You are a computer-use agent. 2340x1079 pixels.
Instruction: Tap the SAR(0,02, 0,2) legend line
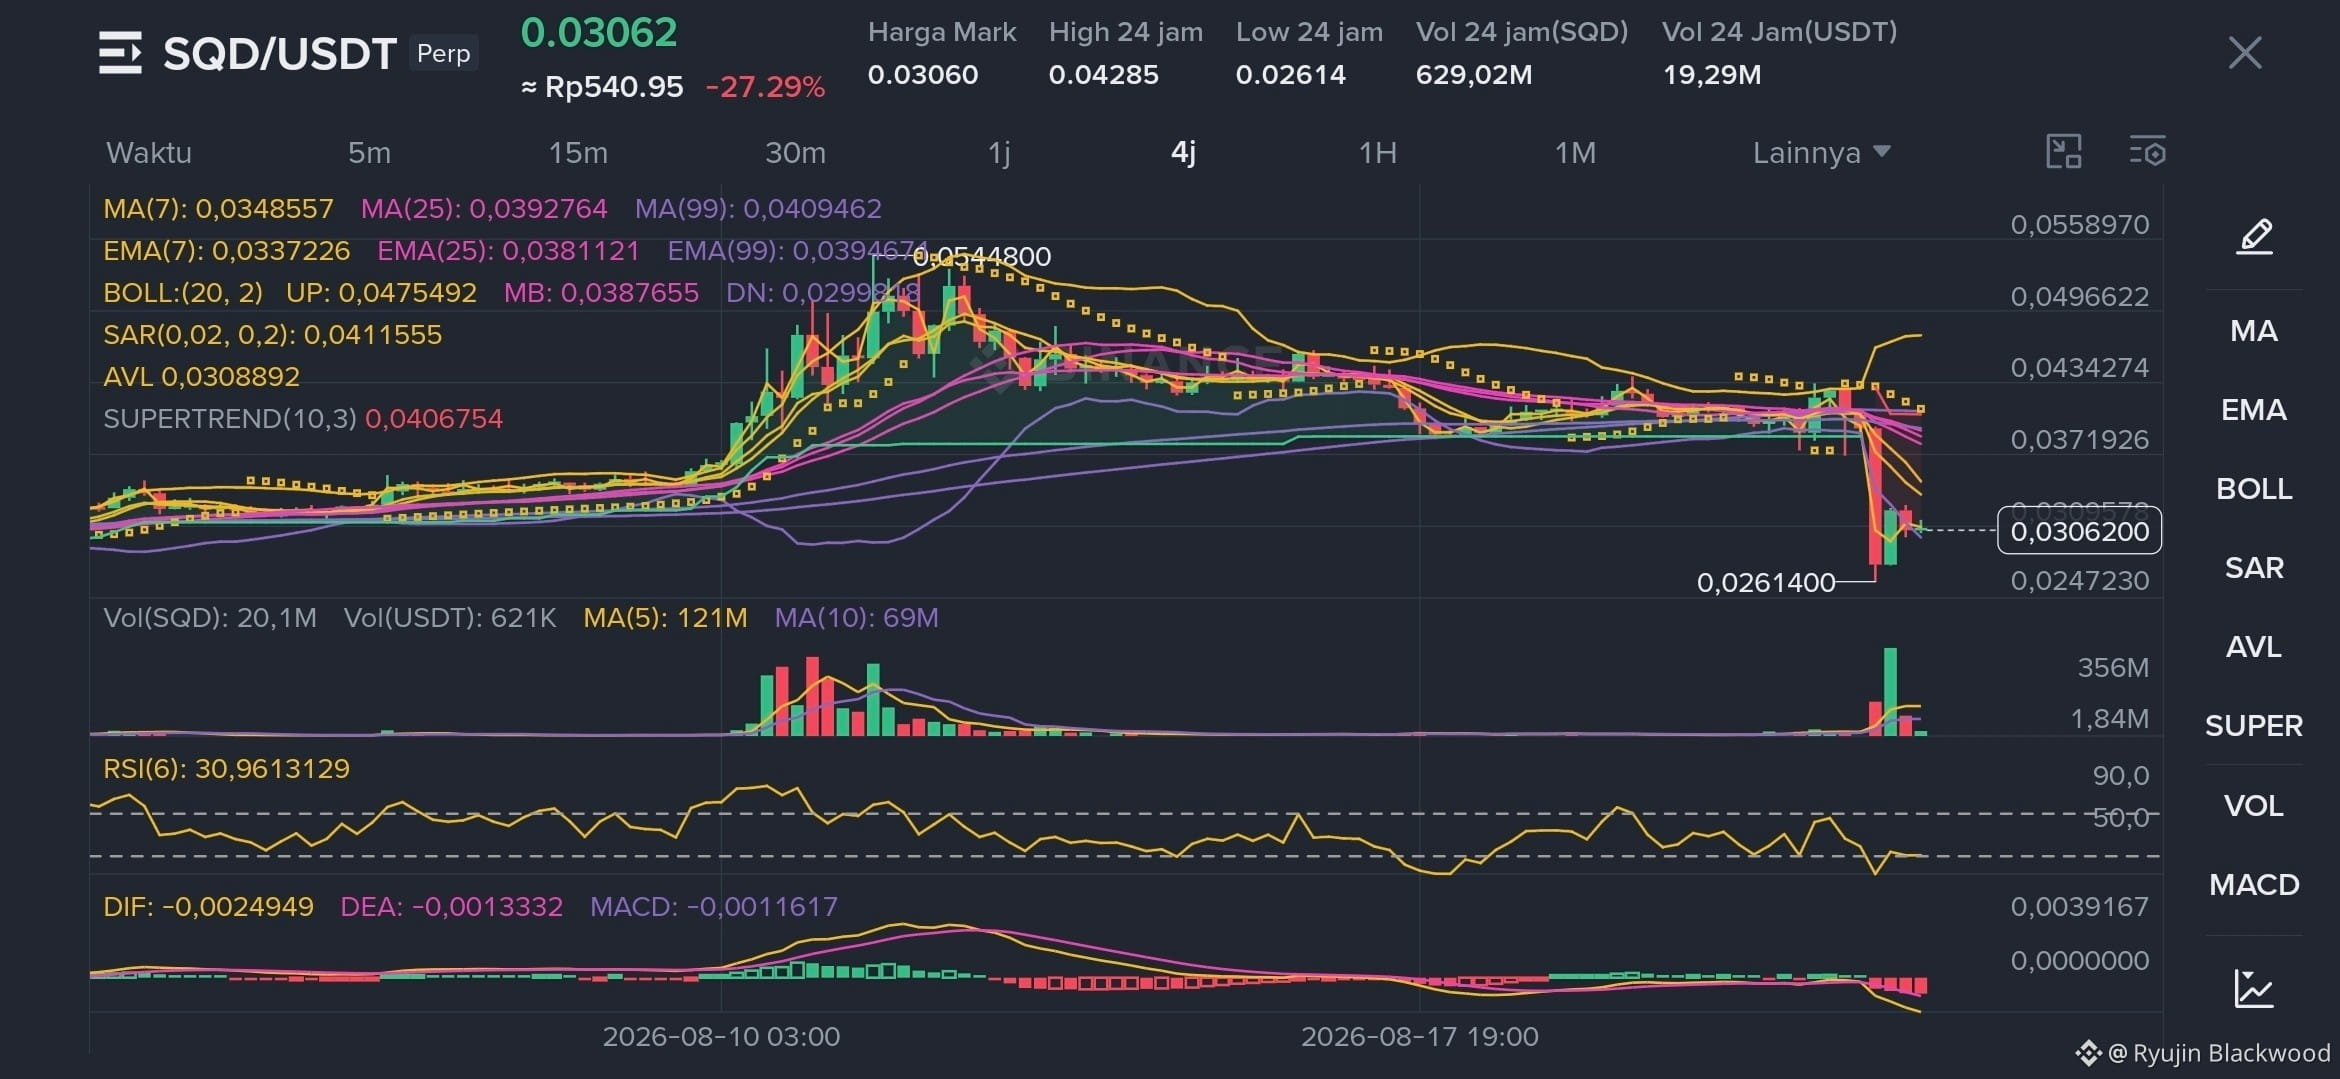point(272,335)
